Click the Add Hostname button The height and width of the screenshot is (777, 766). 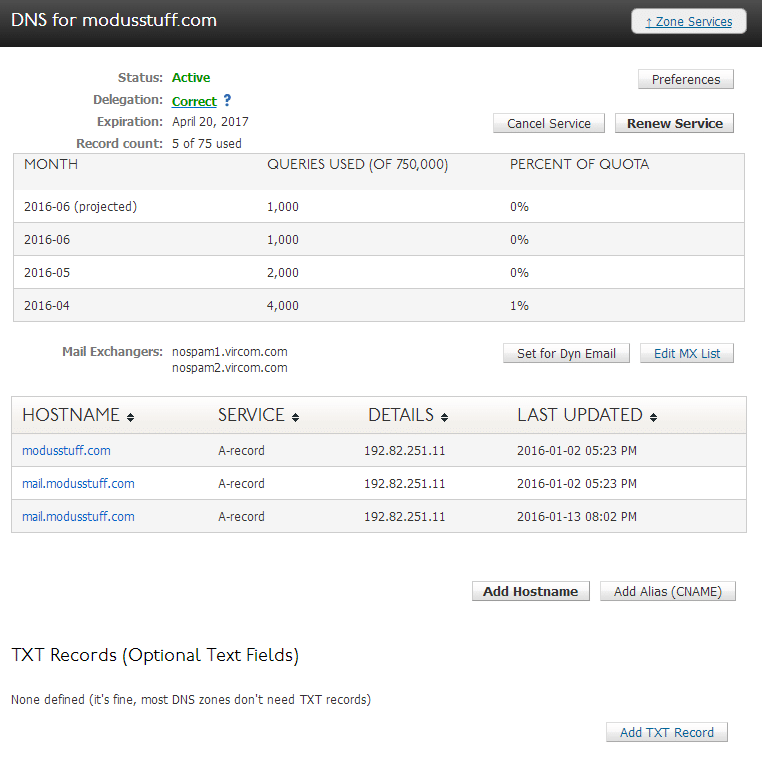click(x=530, y=591)
